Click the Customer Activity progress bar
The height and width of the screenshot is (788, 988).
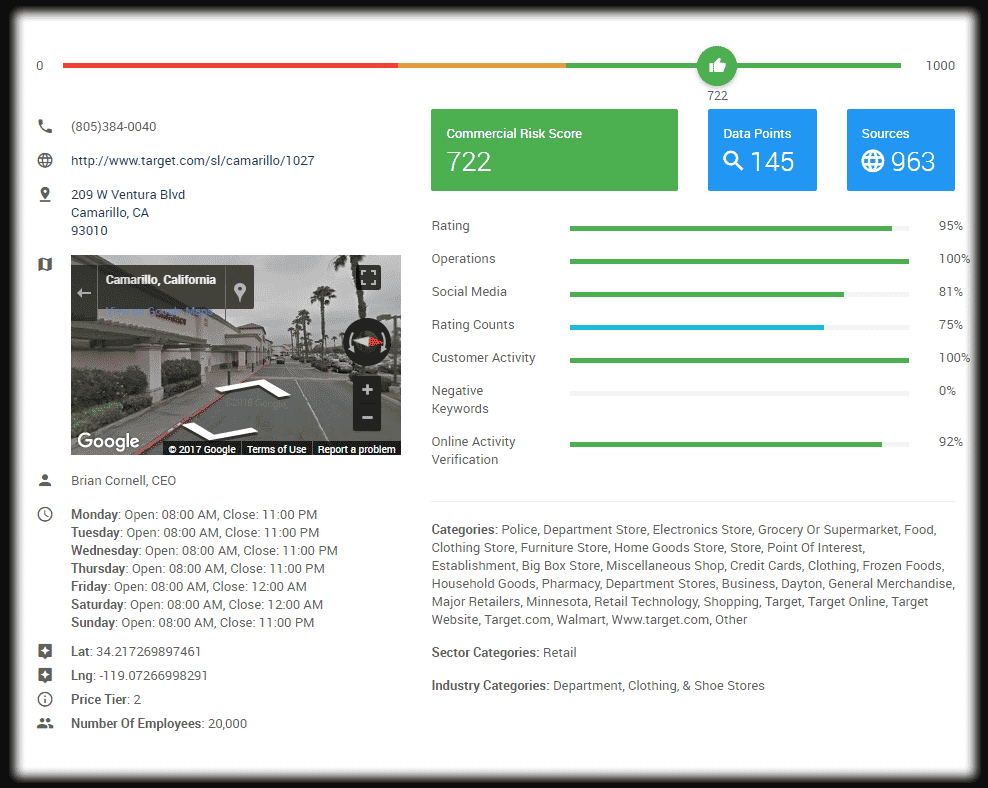point(739,360)
